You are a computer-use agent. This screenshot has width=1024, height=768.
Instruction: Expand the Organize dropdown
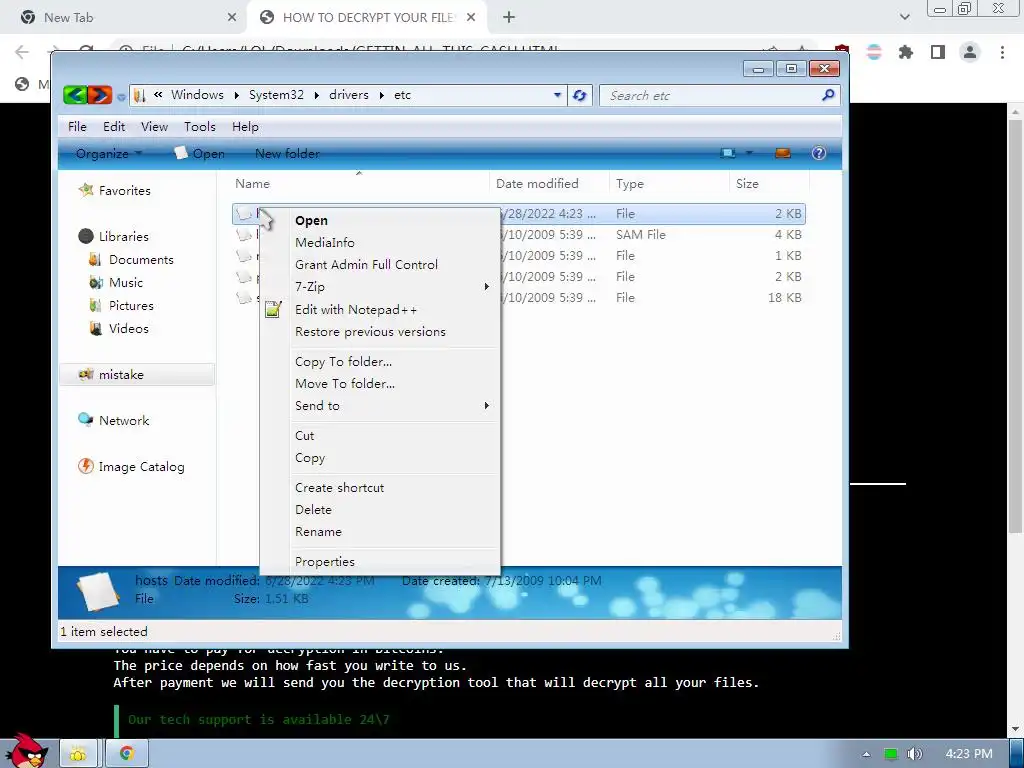click(108, 153)
